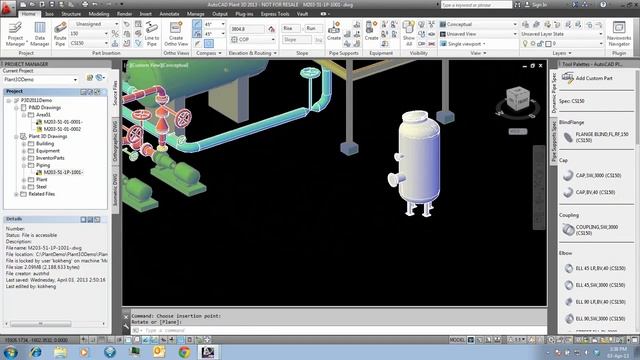Select the CAP SW 3000 part
The width and height of the screenshot is (640, 360).
(x=593, y=175)
